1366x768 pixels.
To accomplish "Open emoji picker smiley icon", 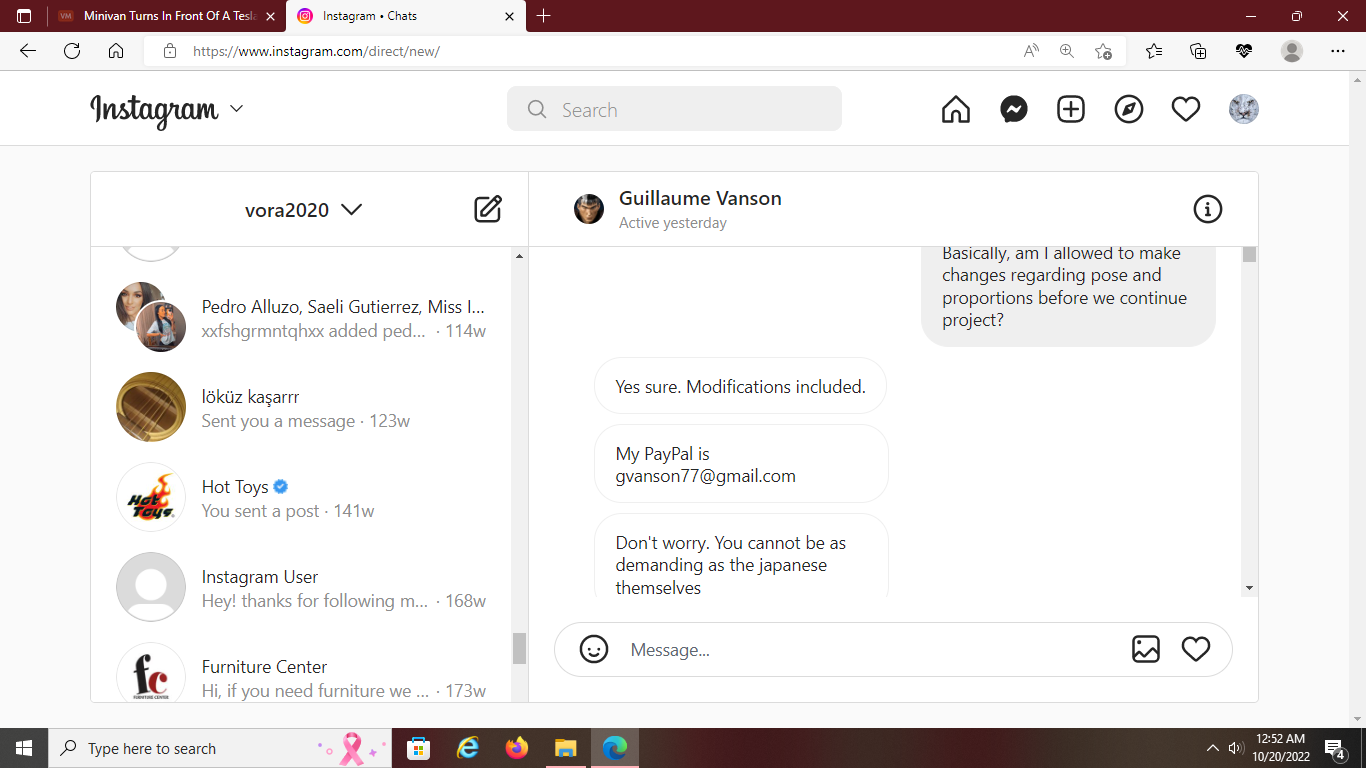I will coord(594,649).
